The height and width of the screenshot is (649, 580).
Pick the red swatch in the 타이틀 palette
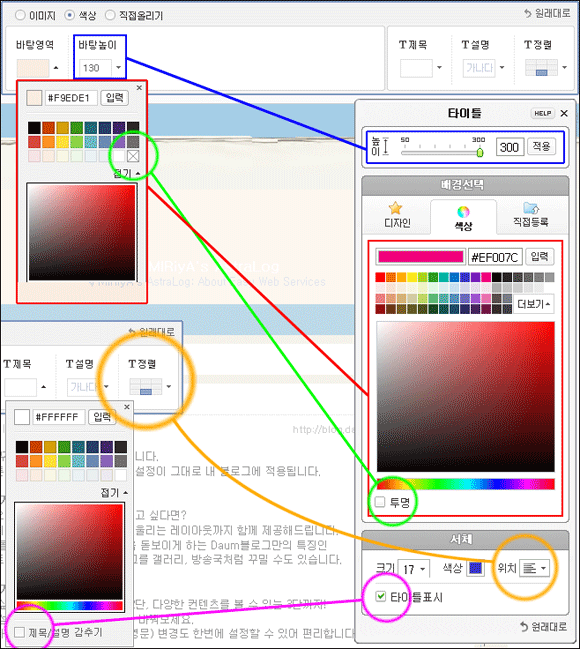pyautogui.click(x=380, y=277)
